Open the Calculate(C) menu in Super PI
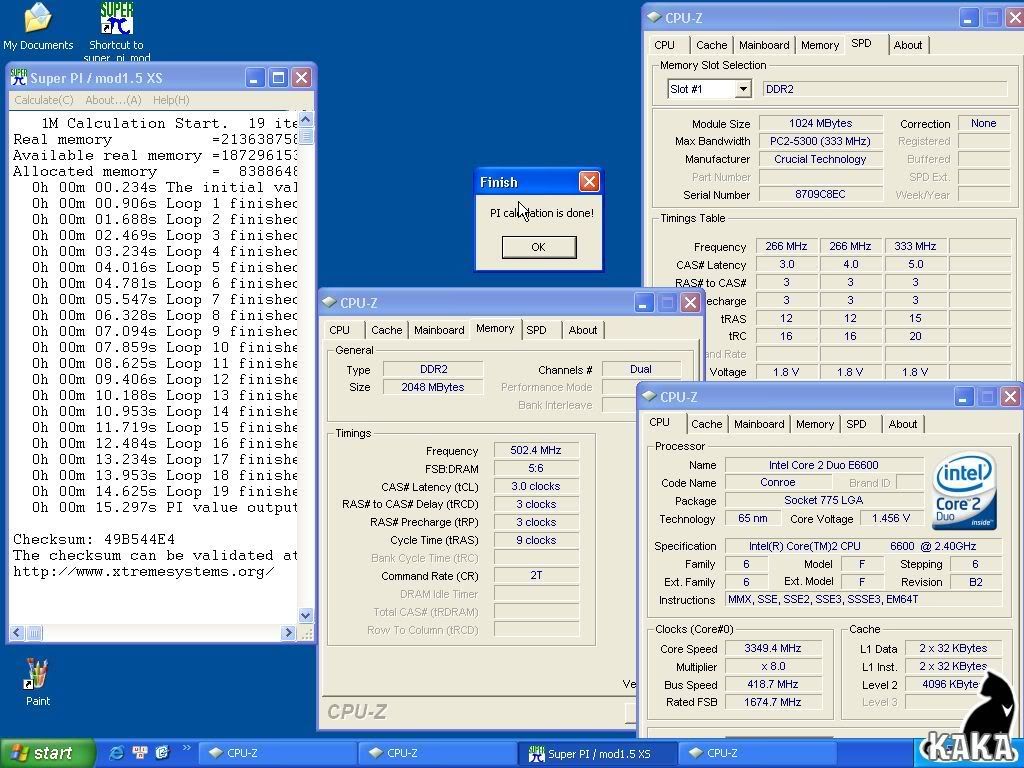The width and height of the screenshot is (1024, 768). pos(44,100)
